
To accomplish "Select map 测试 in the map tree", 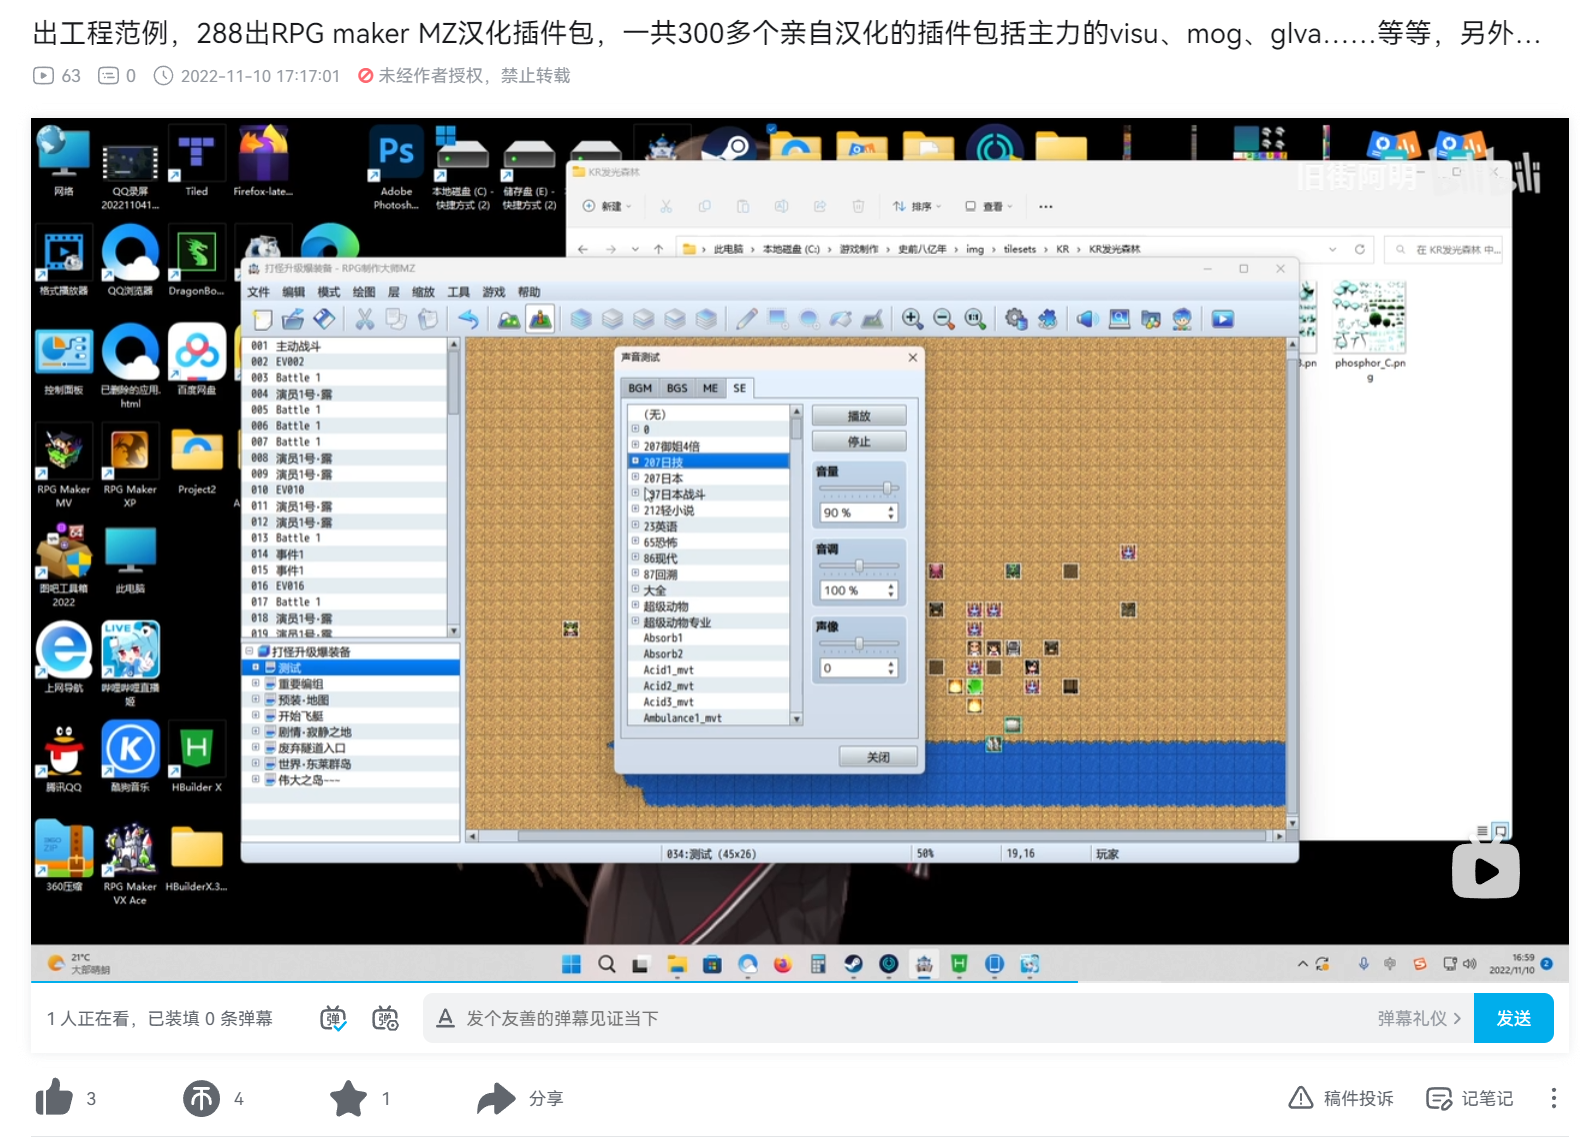I will click(289, 667).
